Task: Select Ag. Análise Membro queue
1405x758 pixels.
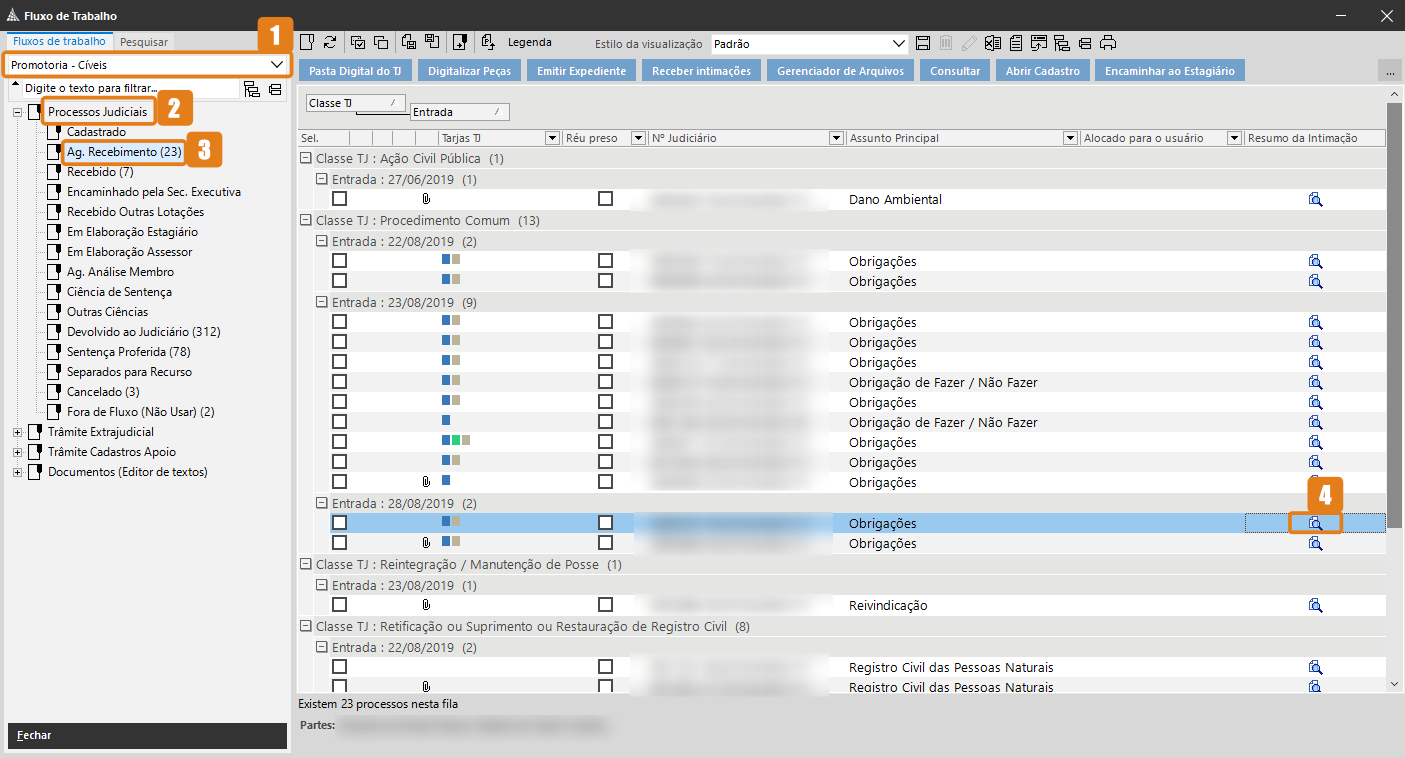Action: 120,272
